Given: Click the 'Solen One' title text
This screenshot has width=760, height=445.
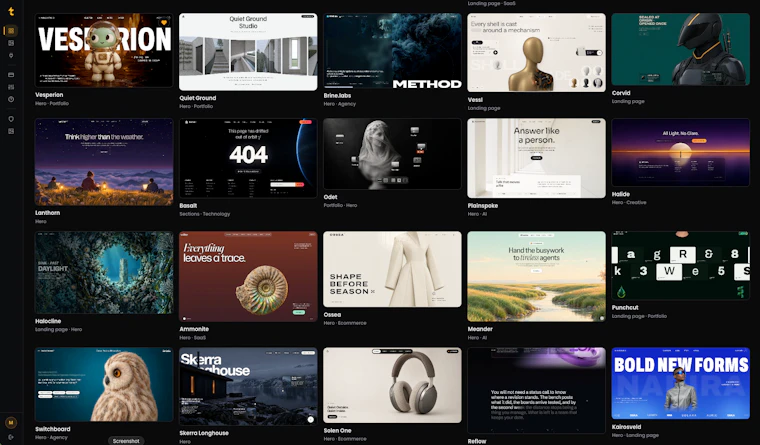Looking at the screenshot, I should (337, 430).
